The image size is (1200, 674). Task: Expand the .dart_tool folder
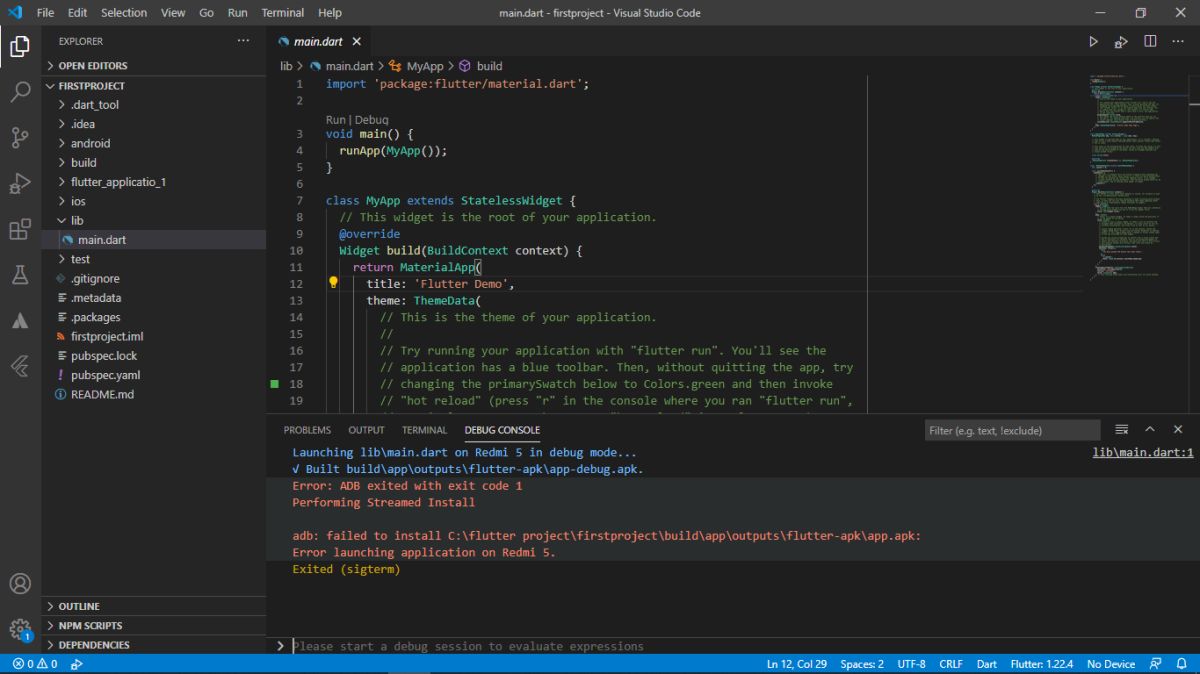(x=154, y=105)
